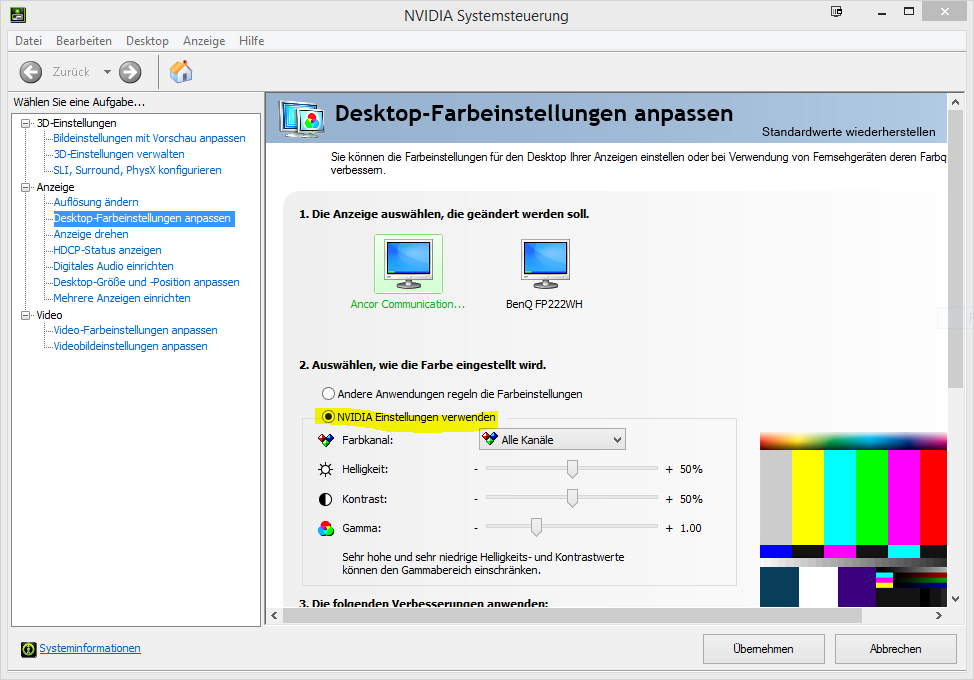Click the Back arrow icon
Image resolution: width=974 pixels, height=680 pixels.
[x=30, y=72]
